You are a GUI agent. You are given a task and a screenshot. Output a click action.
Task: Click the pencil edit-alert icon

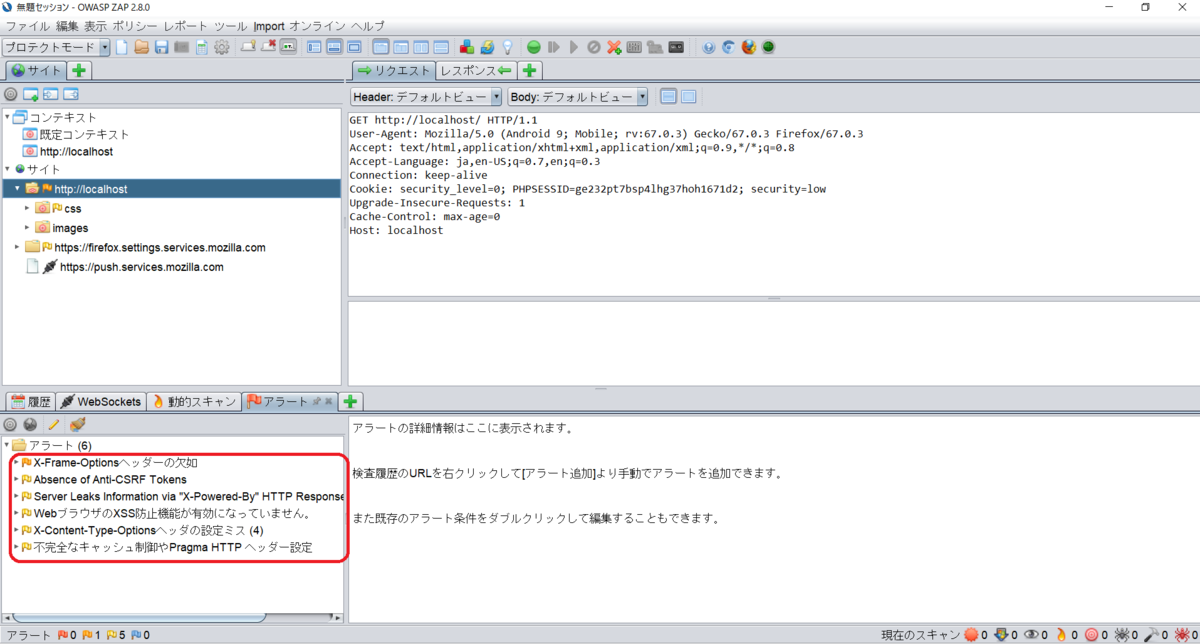pyautogui.click(x=54, y=424)
